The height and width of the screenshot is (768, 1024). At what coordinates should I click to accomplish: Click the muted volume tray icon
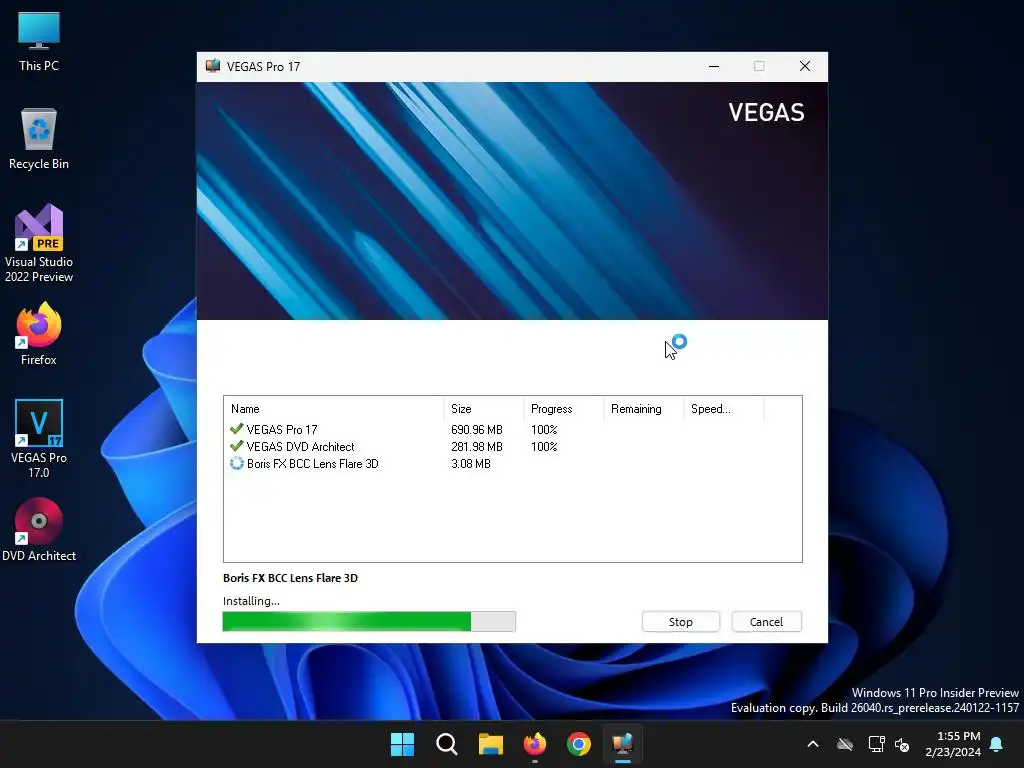(x=902, y=744)
